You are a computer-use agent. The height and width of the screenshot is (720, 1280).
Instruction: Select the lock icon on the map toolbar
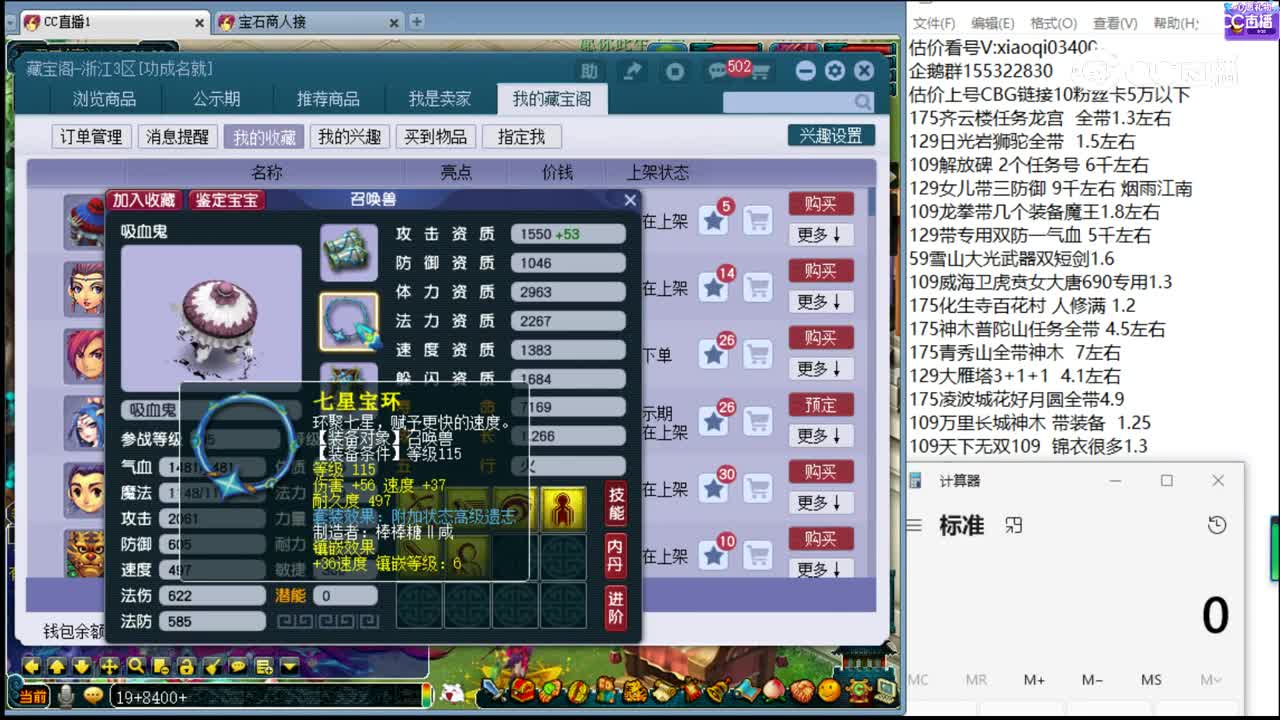tap(188, 667)
